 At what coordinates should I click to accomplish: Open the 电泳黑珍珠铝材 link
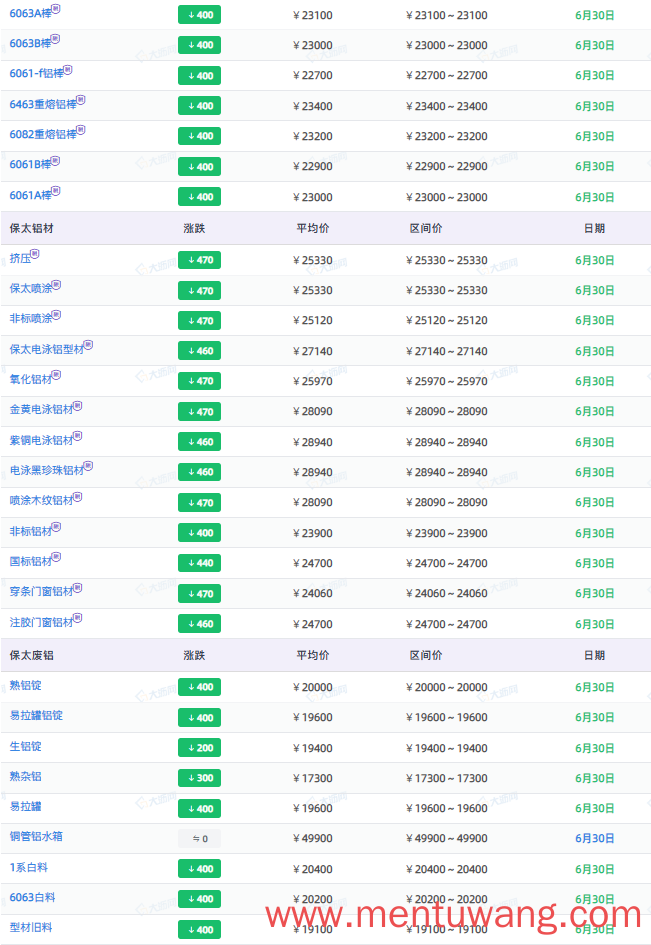pyautogui.click(x=46, y=471)
